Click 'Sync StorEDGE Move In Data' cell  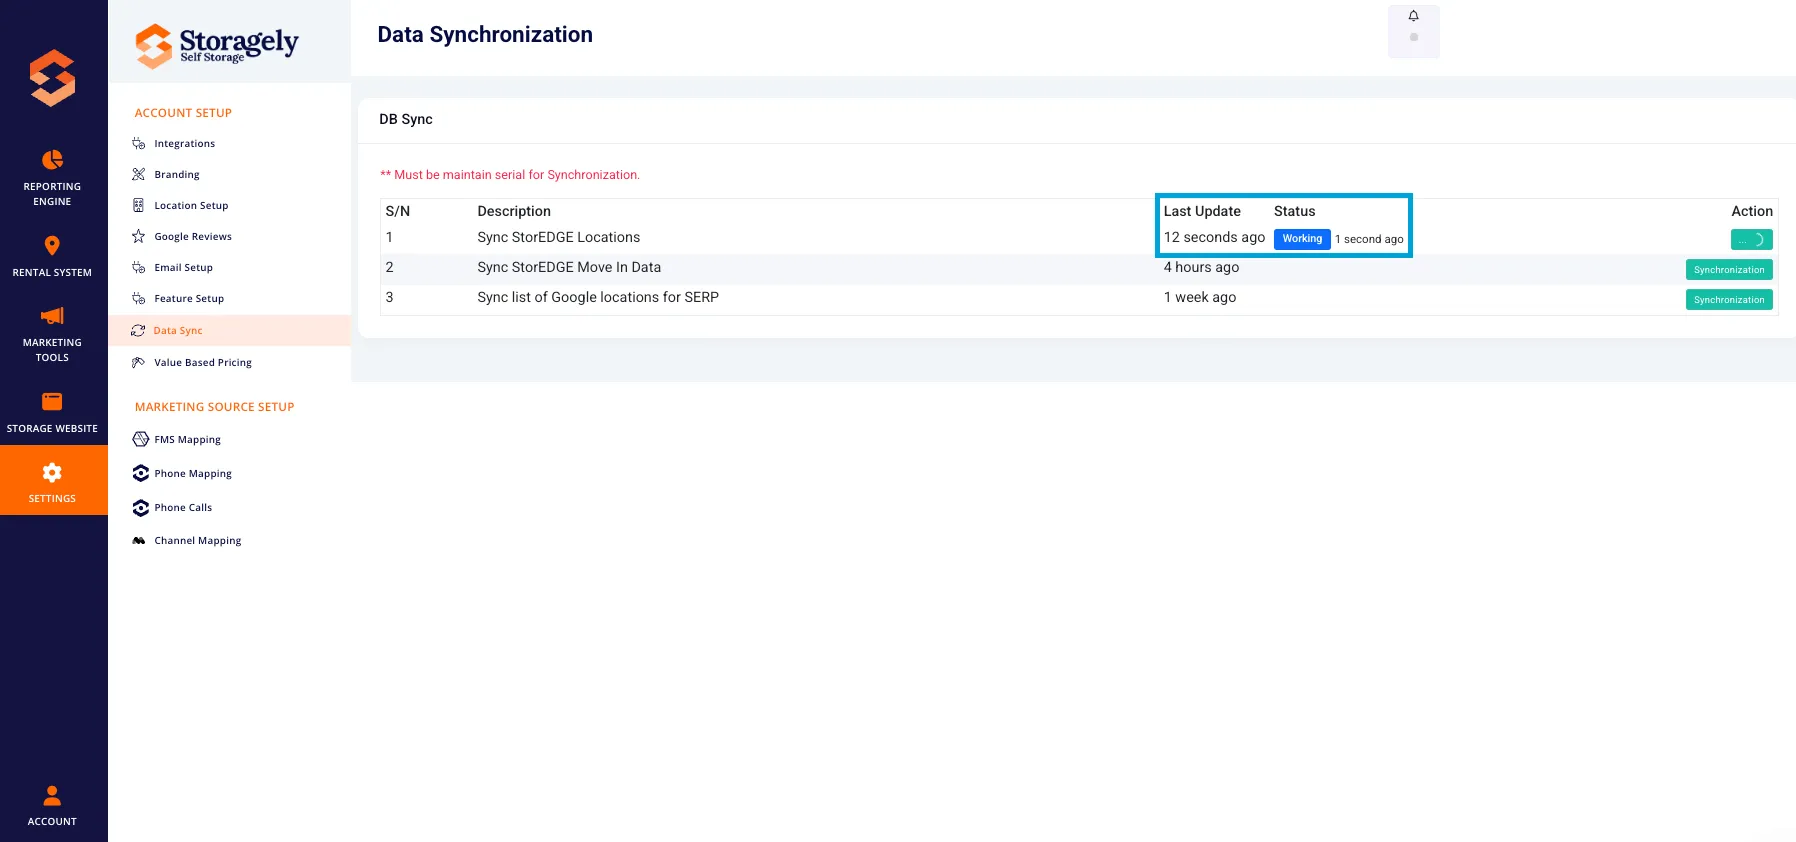pos(569,268)
